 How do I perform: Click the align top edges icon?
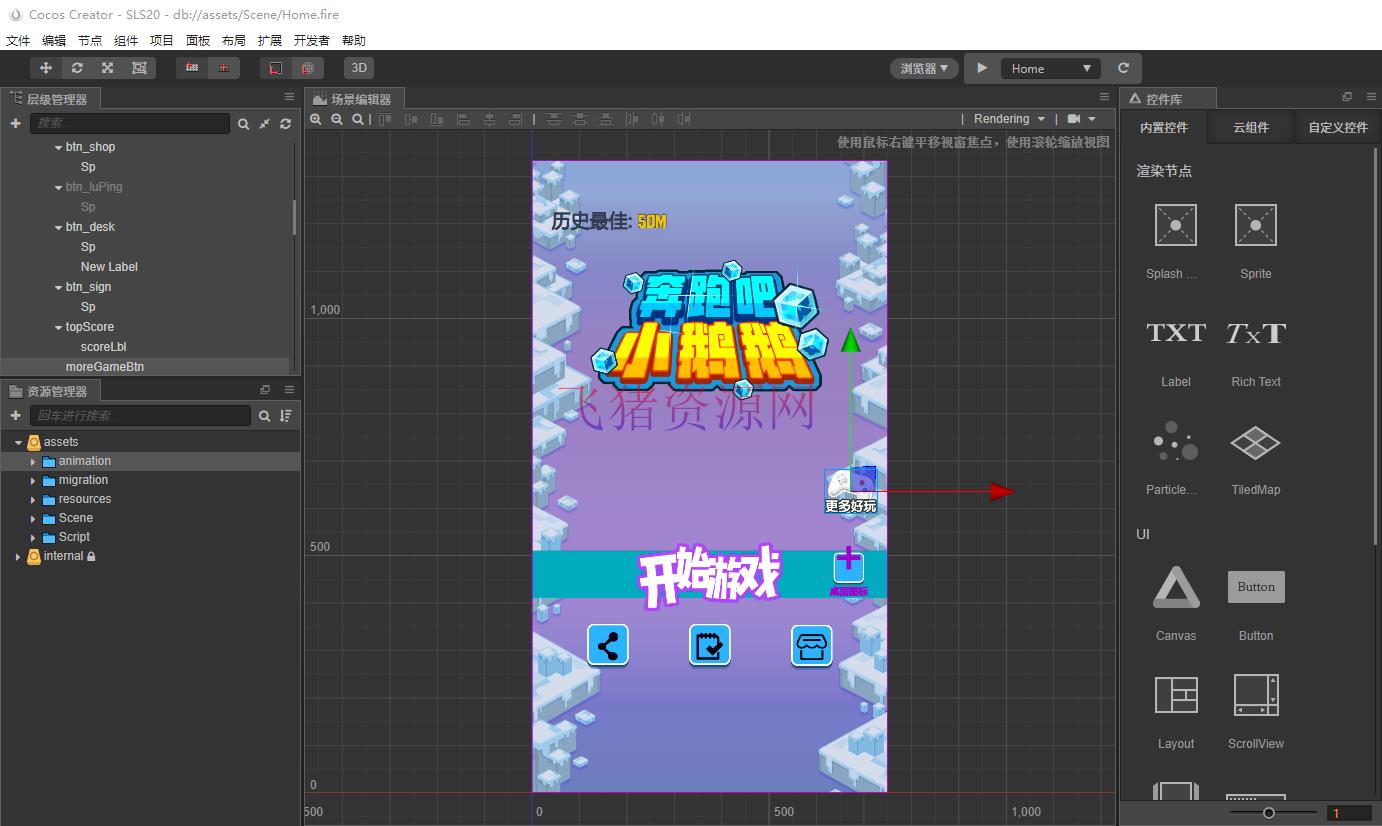coord(385,119)
